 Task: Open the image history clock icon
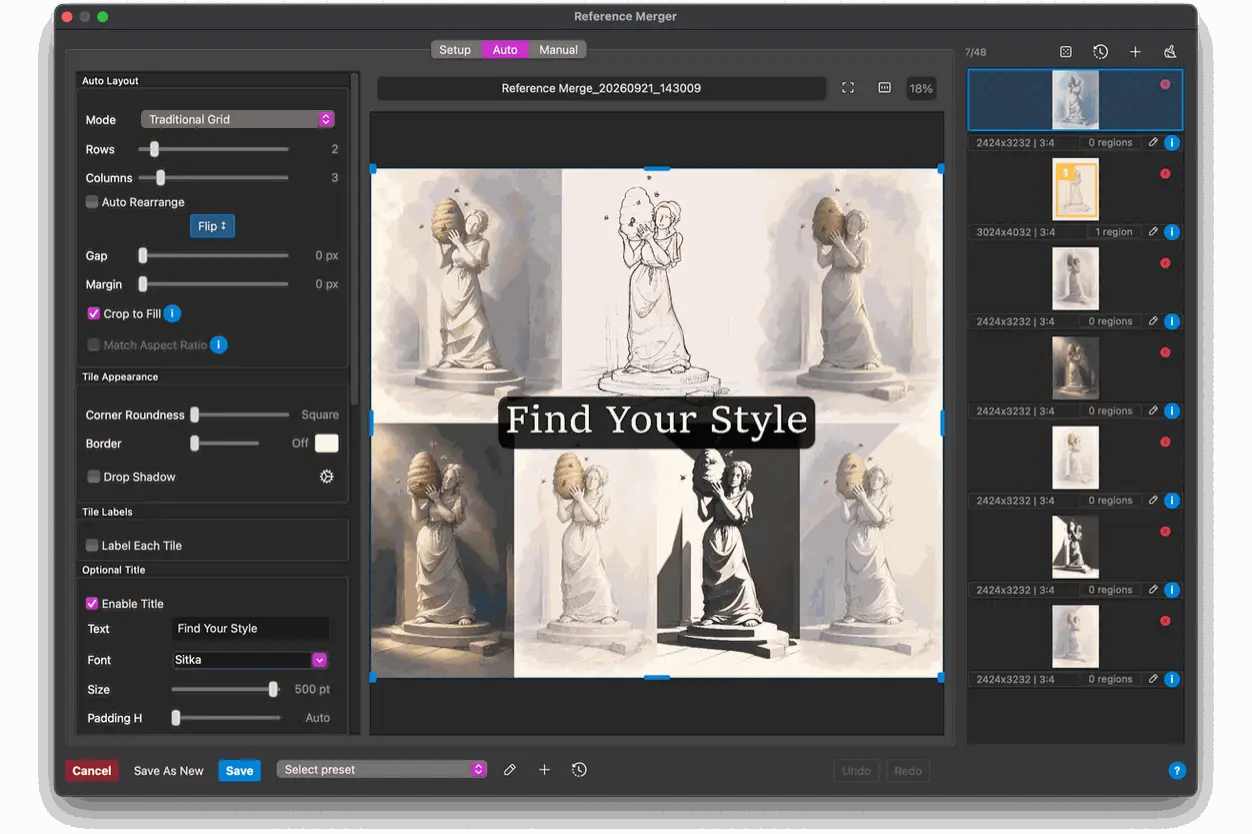(x=1100, y=52)
